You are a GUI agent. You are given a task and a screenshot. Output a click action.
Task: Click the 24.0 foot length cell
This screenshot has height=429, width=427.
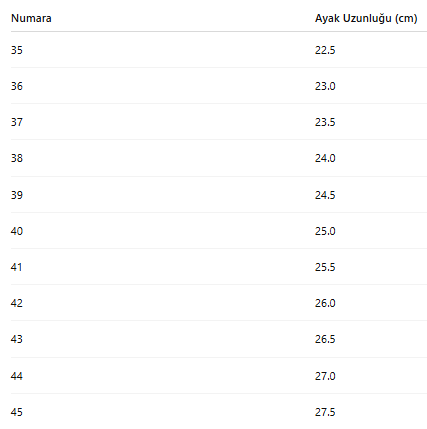[325, 158]
